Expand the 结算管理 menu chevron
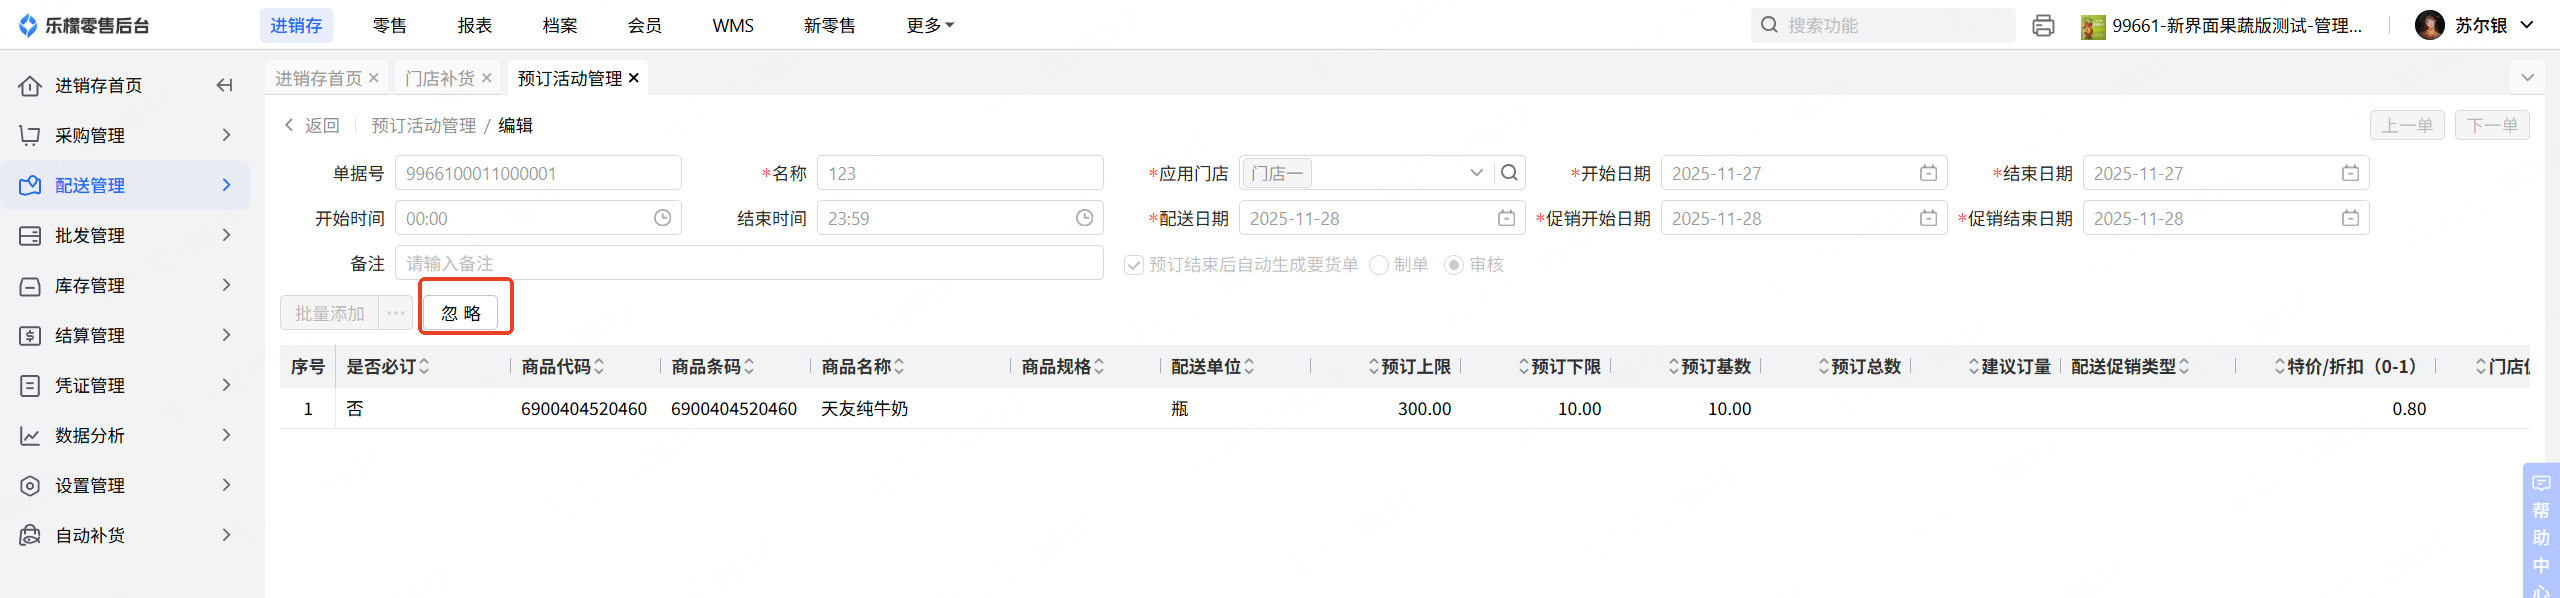 [226, 335]
